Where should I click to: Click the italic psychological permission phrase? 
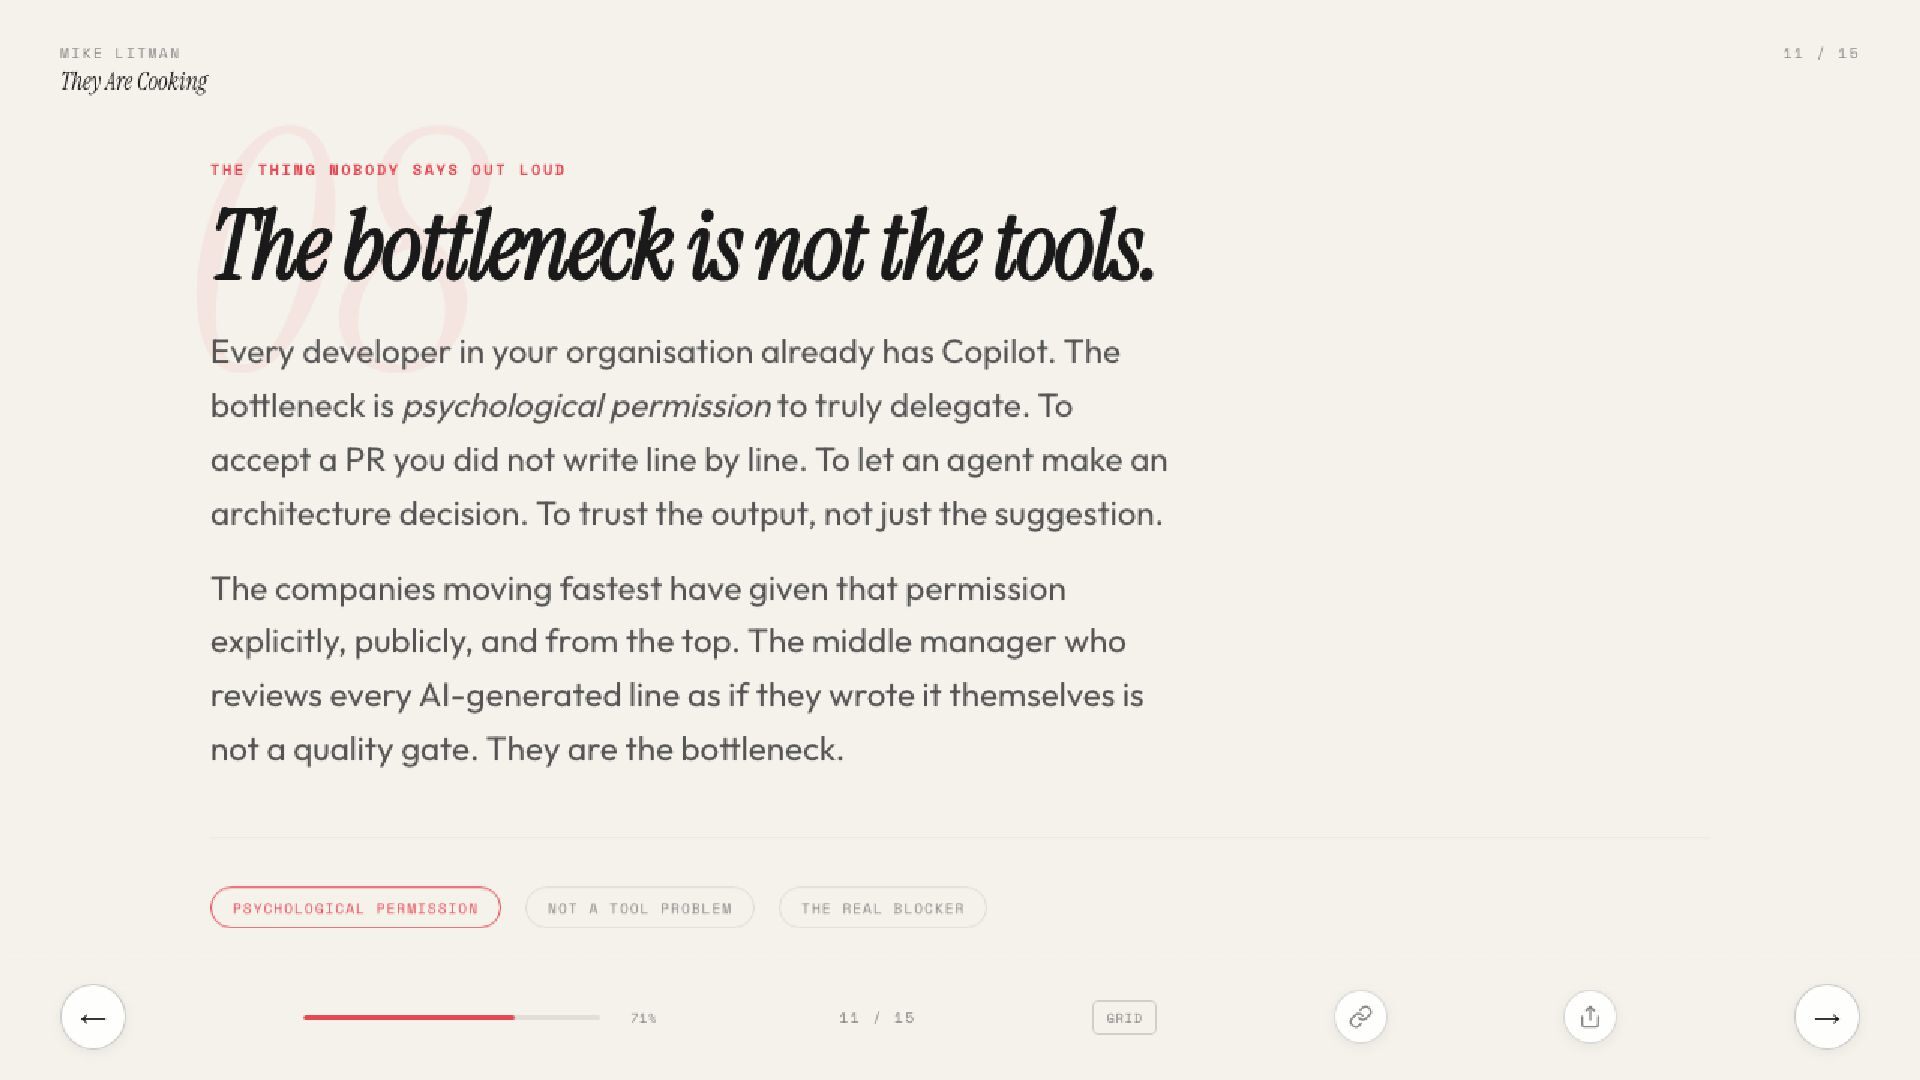pos(586,406)
